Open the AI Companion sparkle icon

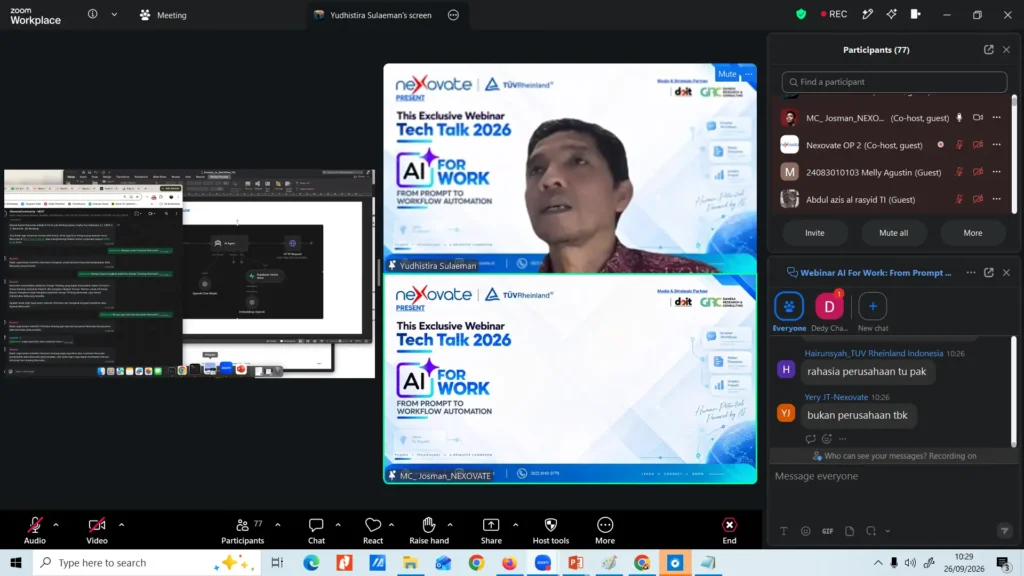coord(891,14)
